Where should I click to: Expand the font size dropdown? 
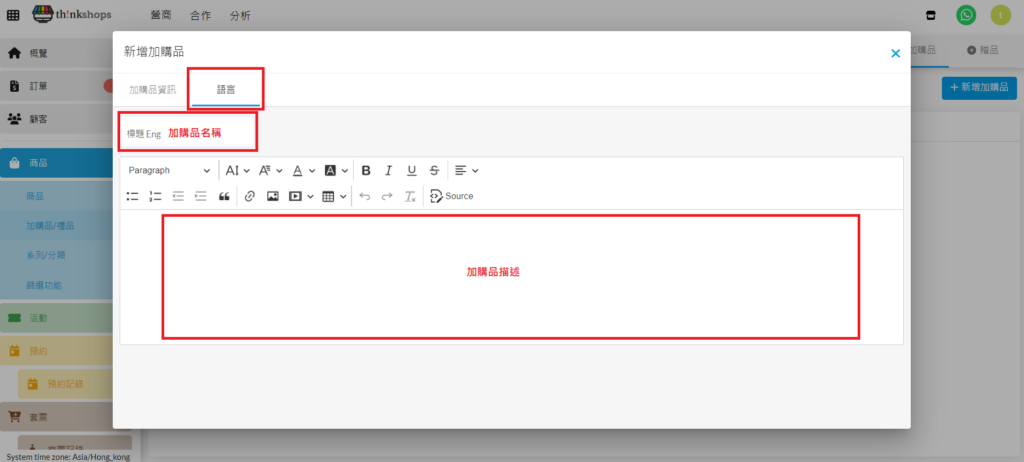pos(237,171)
